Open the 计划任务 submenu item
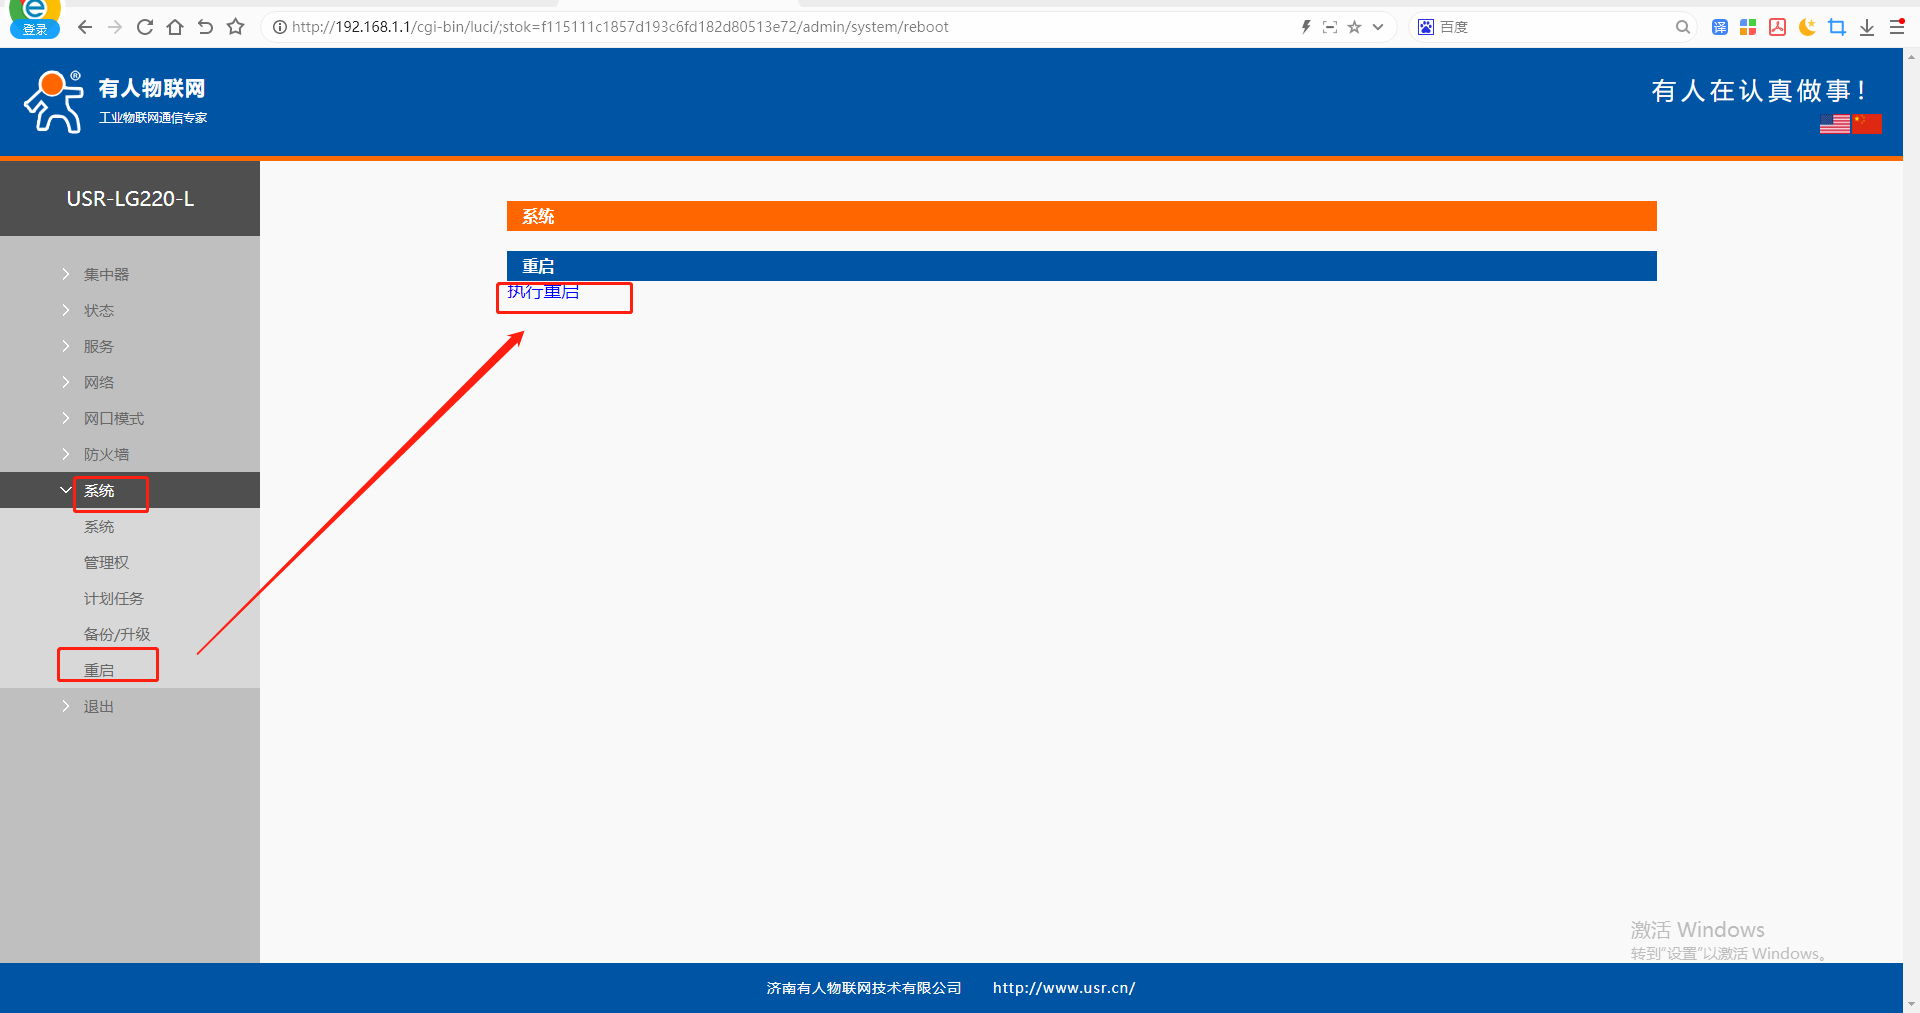The width and height of the screenshot is (1920, 1013). click(x=114, y=599)
